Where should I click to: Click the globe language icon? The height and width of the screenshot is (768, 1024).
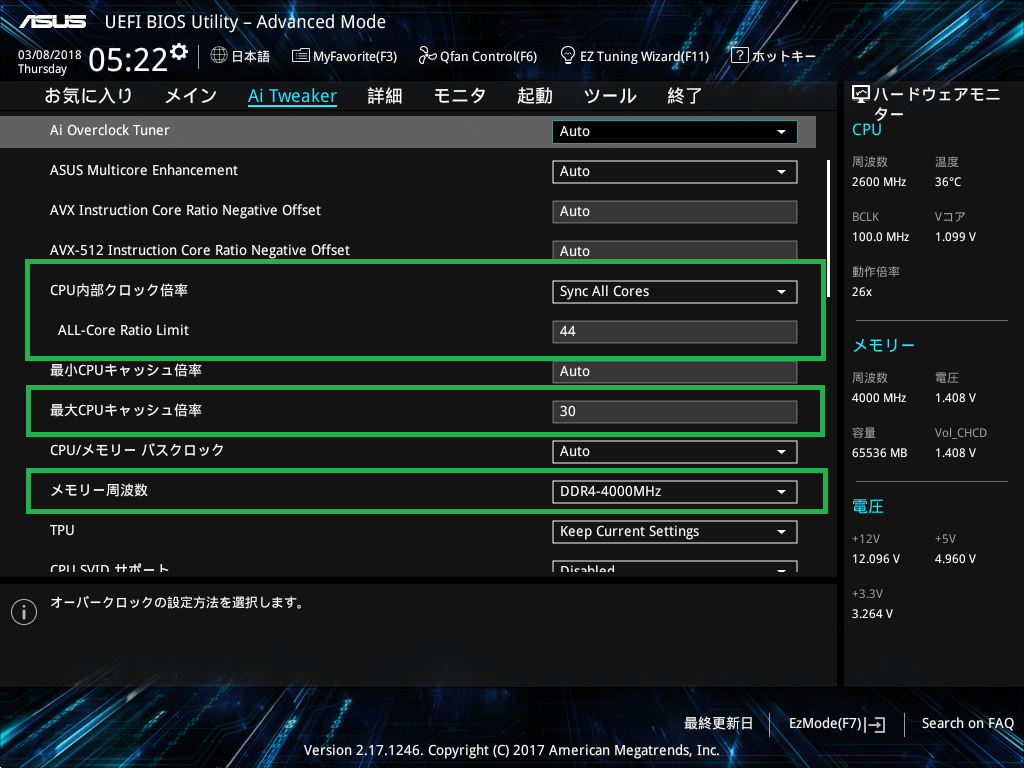(x=219, y=56)
